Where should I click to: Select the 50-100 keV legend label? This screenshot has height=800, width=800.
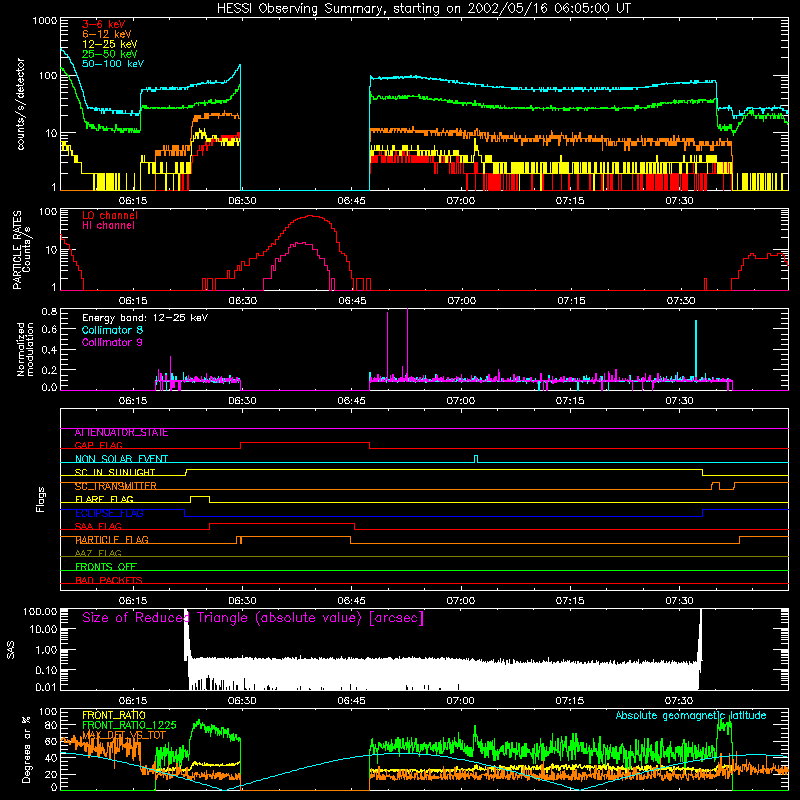(113, 64)
